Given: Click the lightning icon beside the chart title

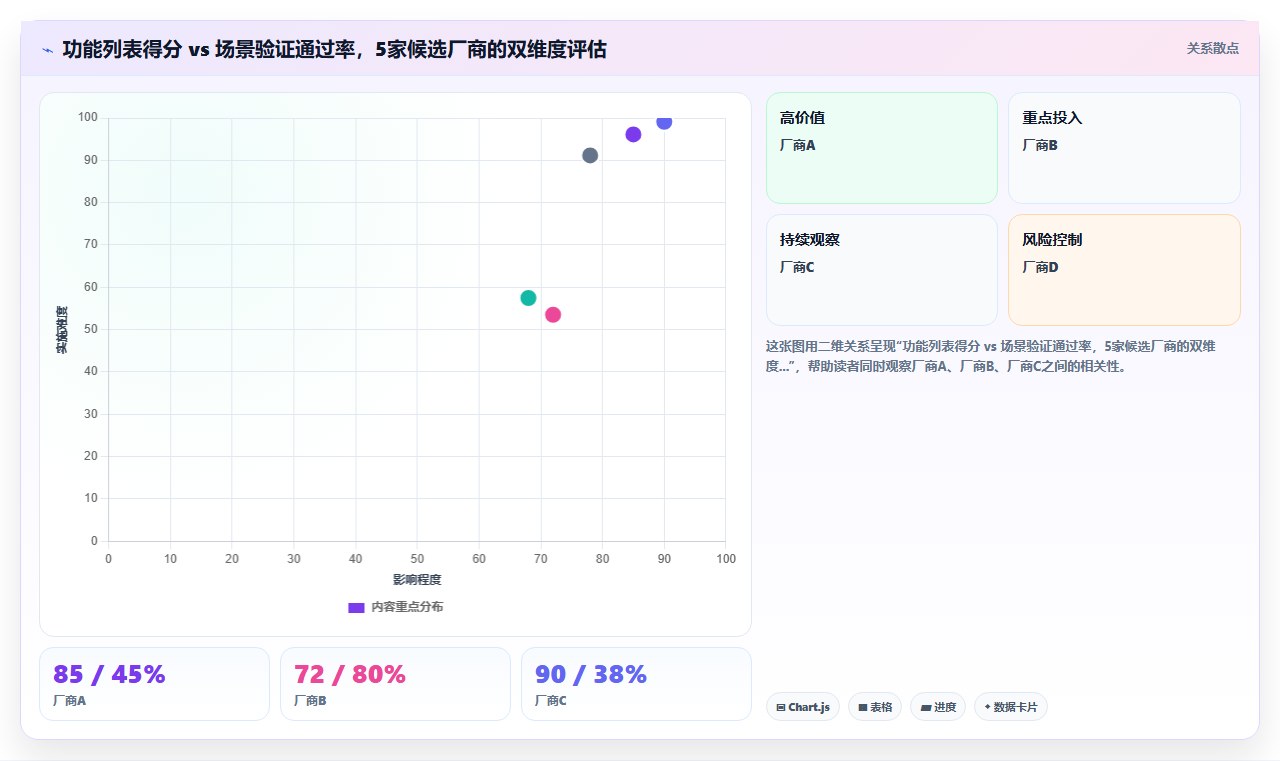Looking at the screenshot, I should click(48, 49).
